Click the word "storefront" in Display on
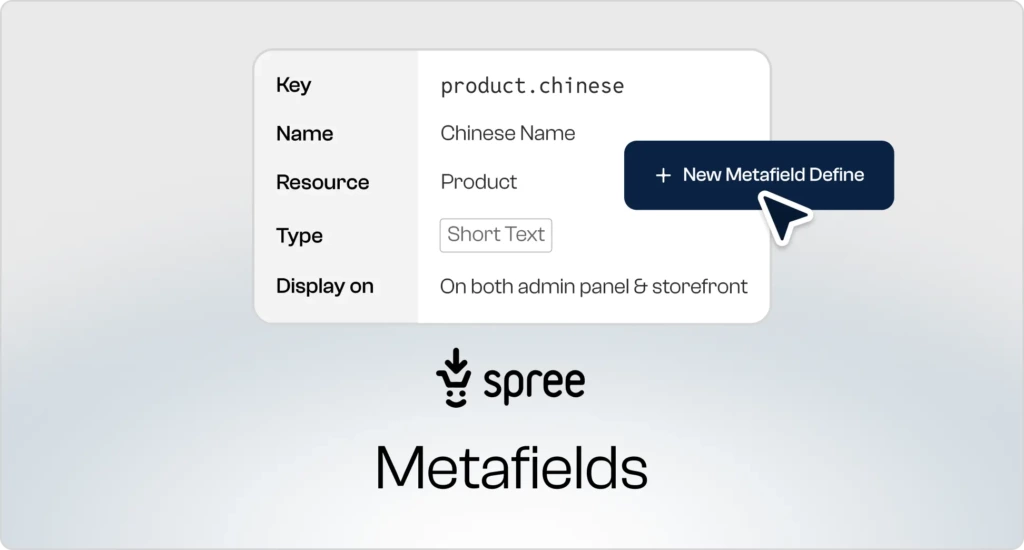Image resolution: width=1024 pixels, height=550 pixels. [699, 287]
